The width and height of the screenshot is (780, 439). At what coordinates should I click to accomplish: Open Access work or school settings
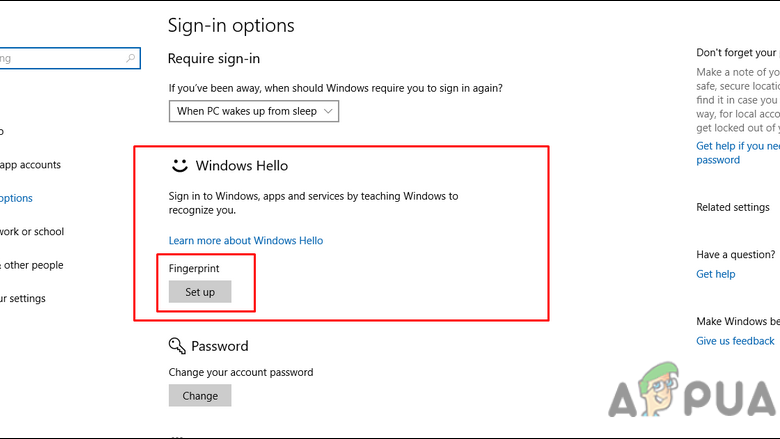[x=32, y=232]
